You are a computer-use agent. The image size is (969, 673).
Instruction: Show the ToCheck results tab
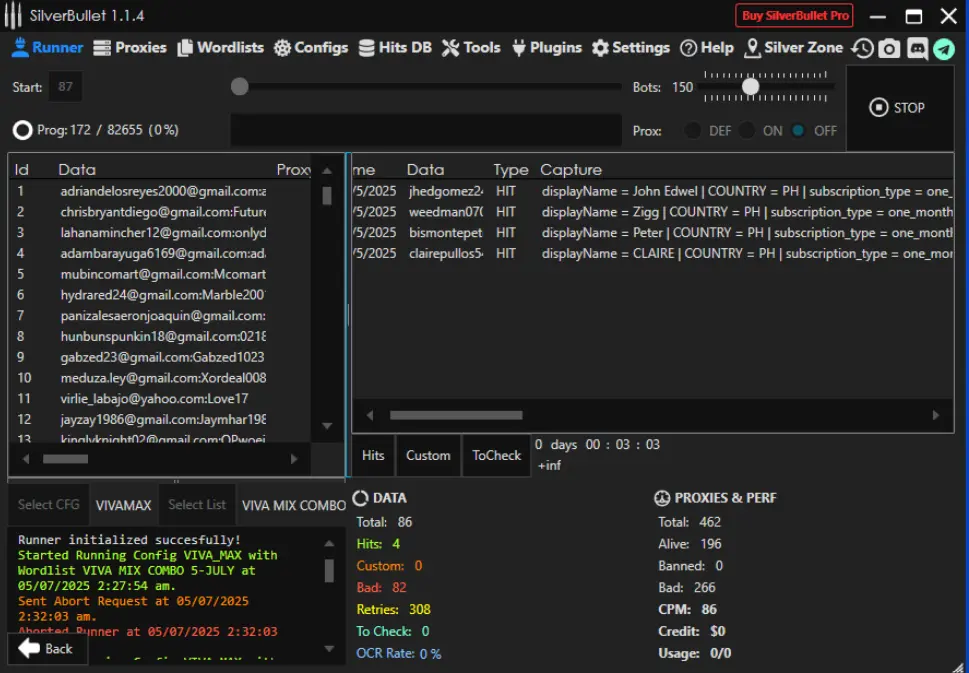pos(496,455)
